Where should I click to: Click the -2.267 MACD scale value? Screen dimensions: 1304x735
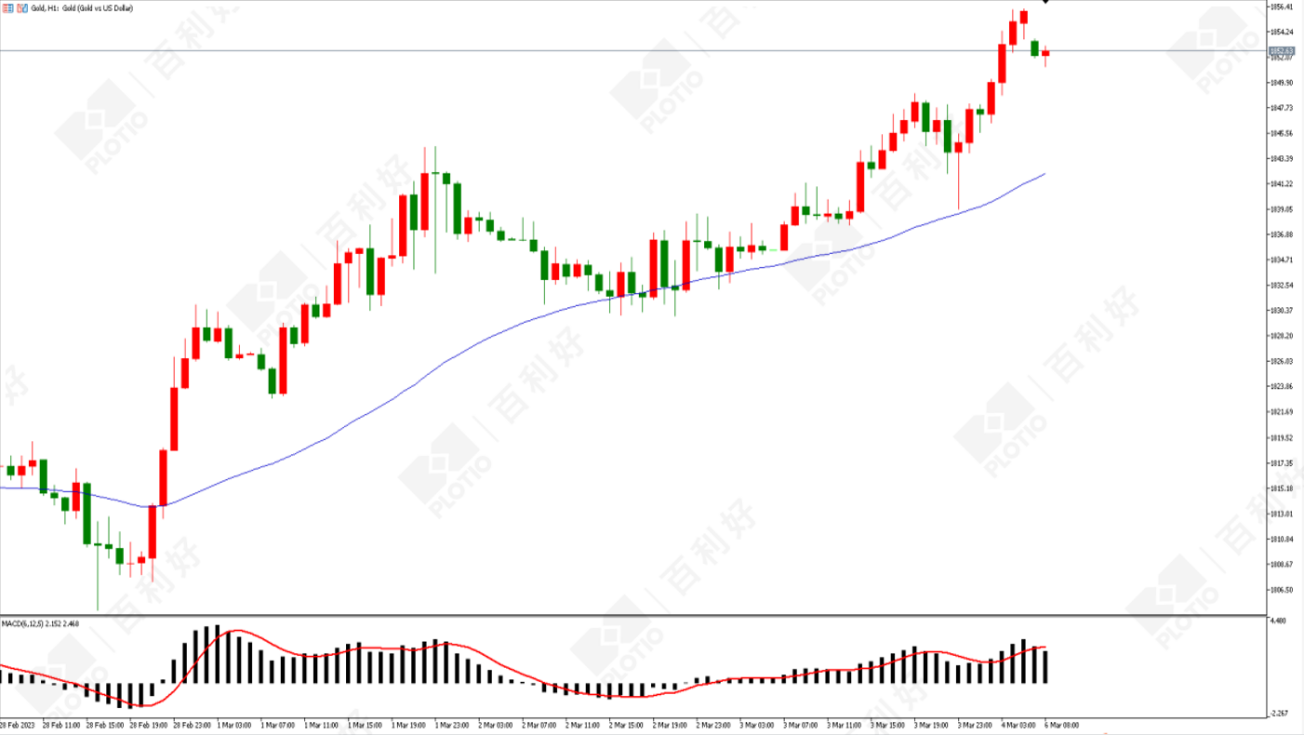(x=1280, y=713)
